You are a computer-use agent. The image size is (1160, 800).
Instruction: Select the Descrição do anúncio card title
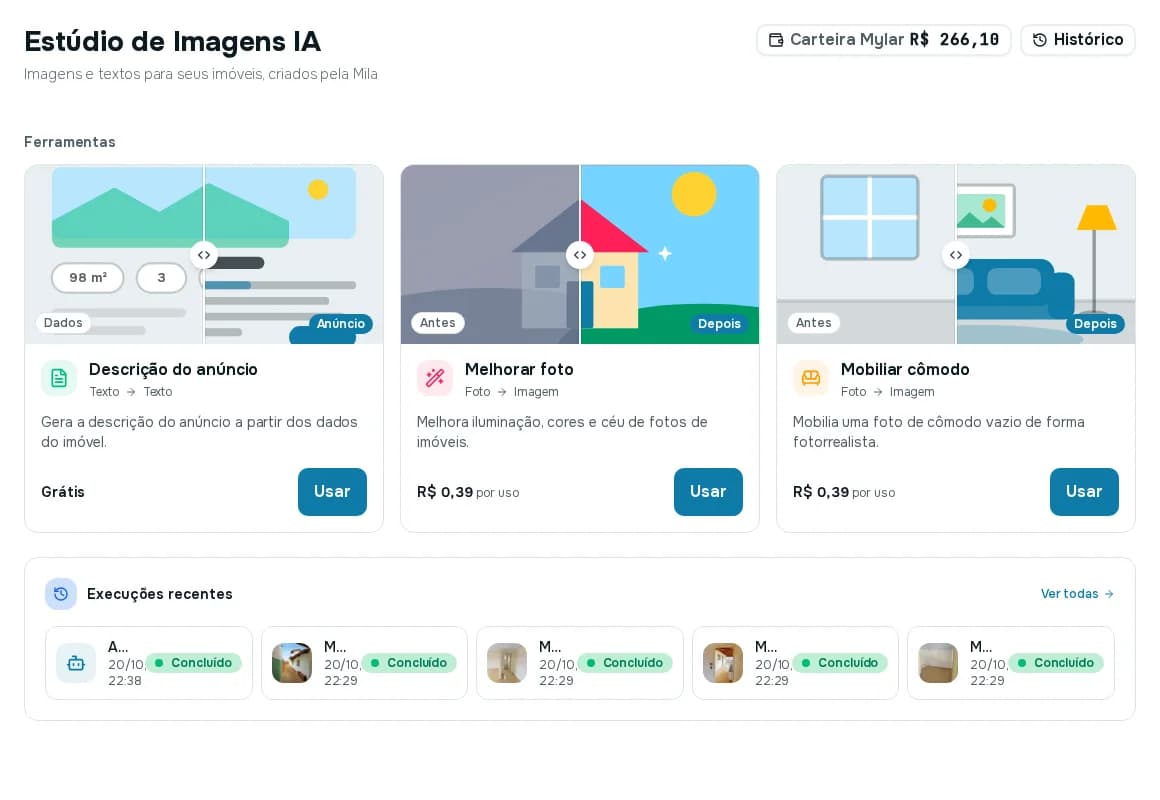pyautogui.click(x=173, y=369)
